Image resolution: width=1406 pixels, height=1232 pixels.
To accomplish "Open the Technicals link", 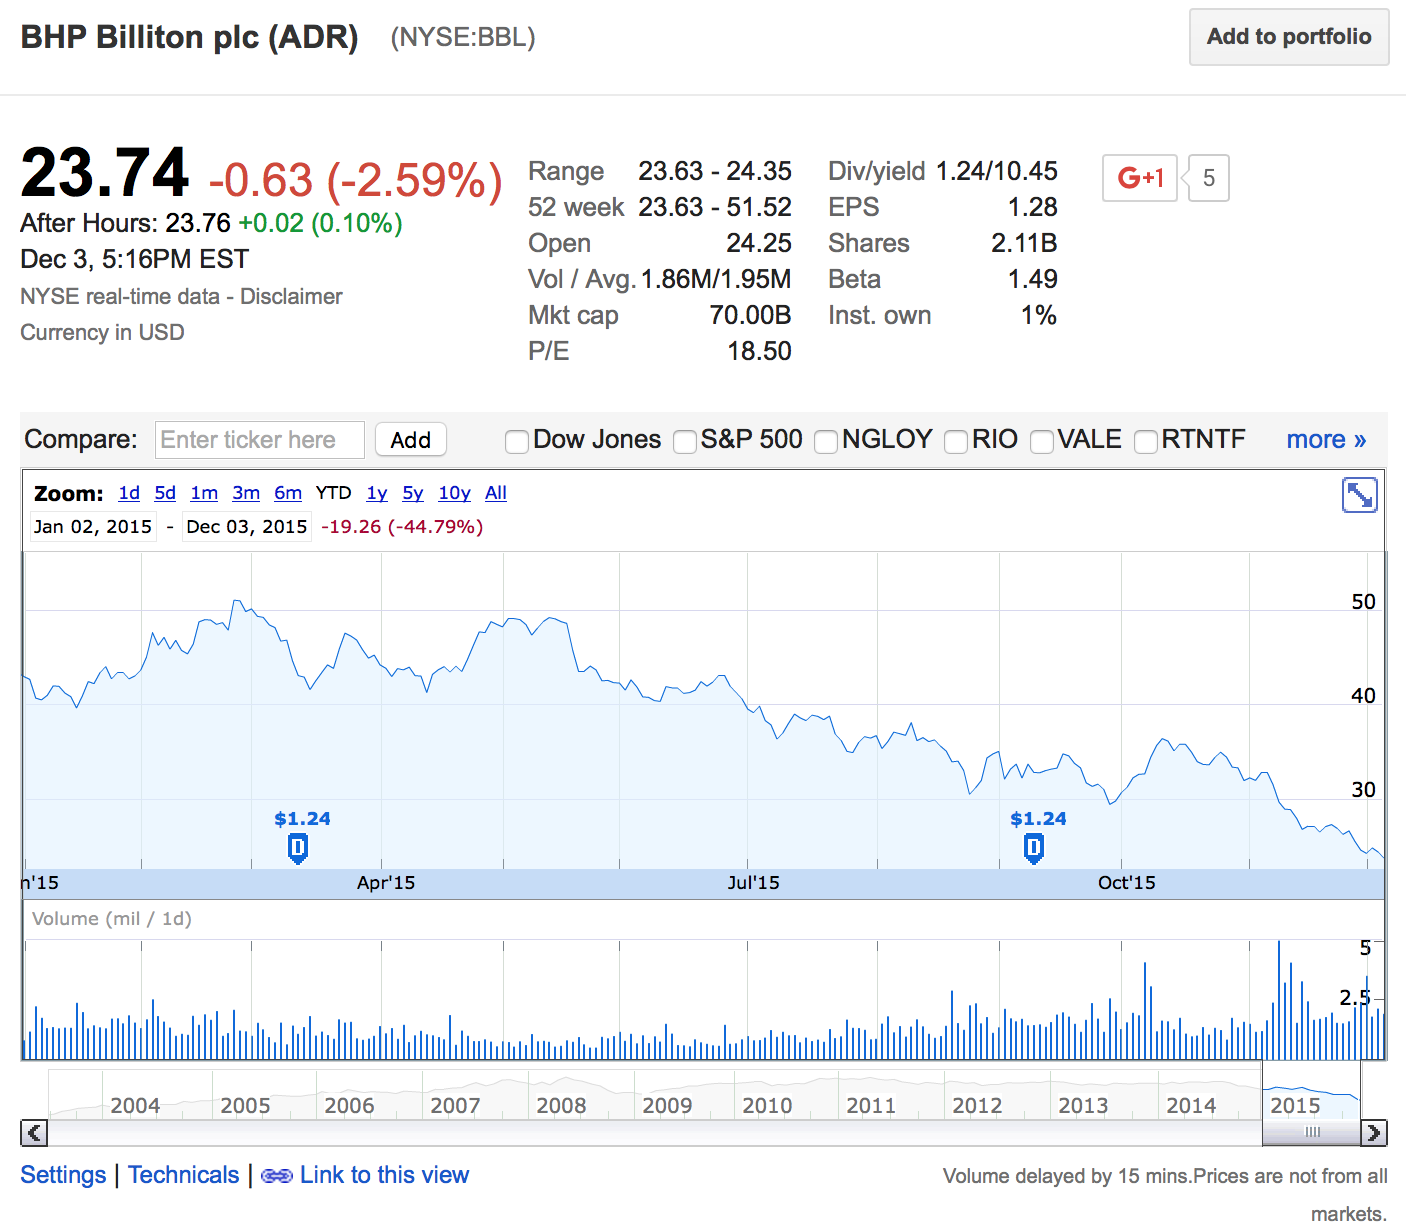I will click(x=184, y=1175).
